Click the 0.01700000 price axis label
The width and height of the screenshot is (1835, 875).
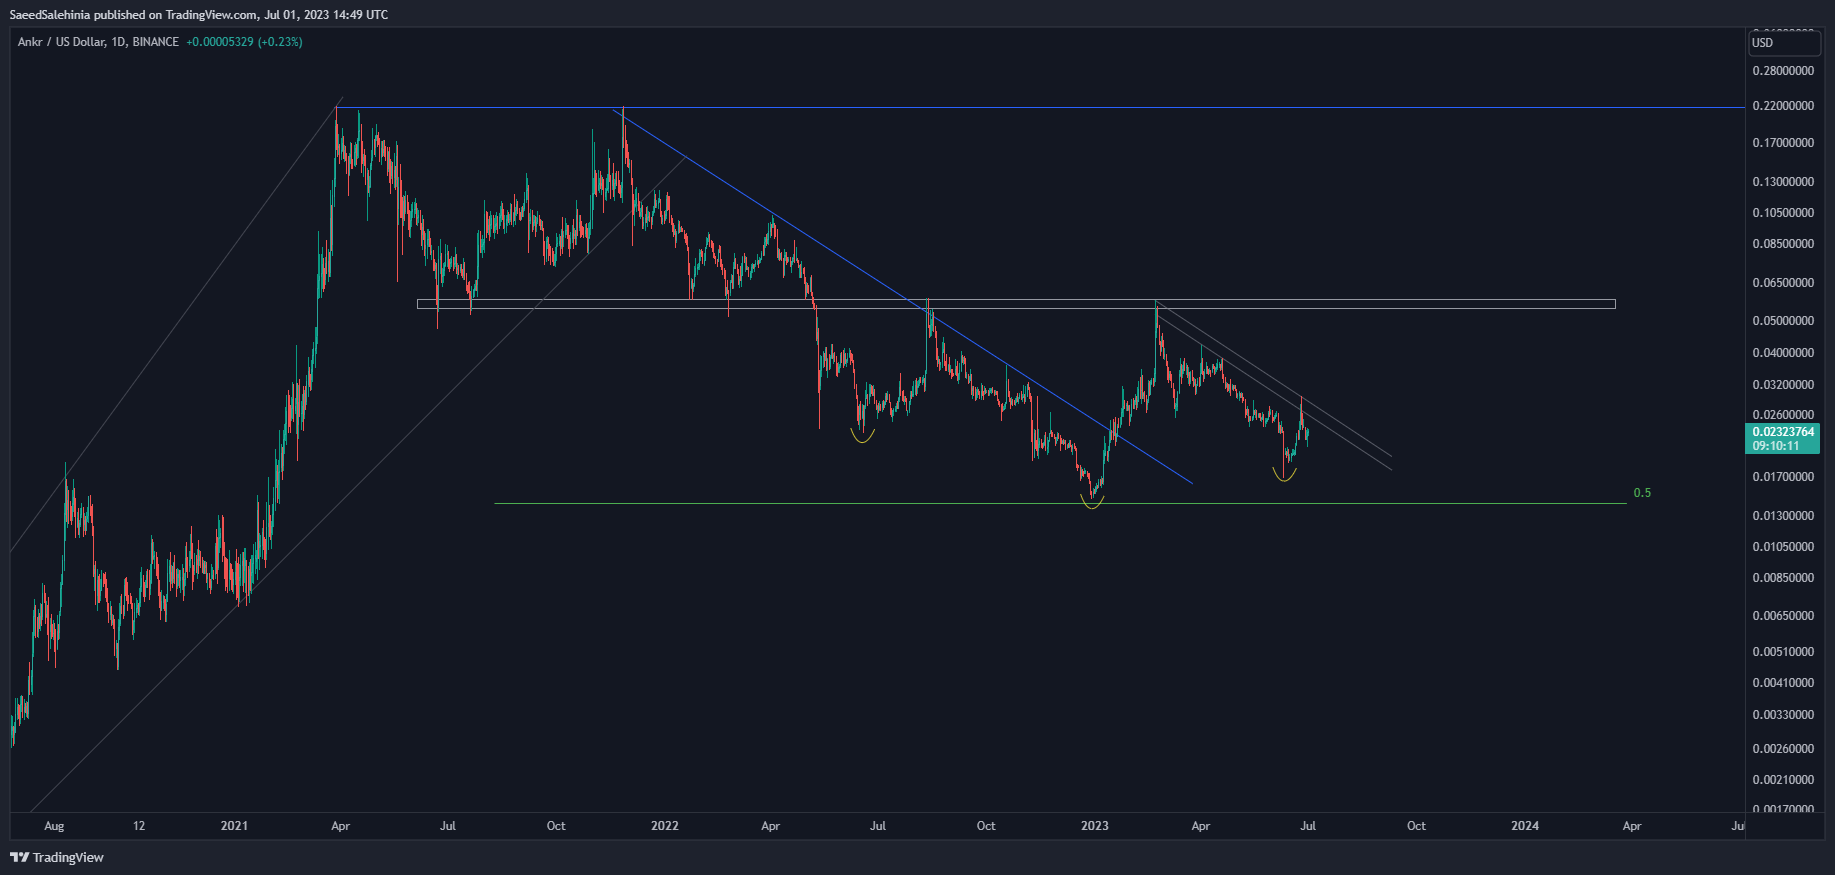[1783, 477]
